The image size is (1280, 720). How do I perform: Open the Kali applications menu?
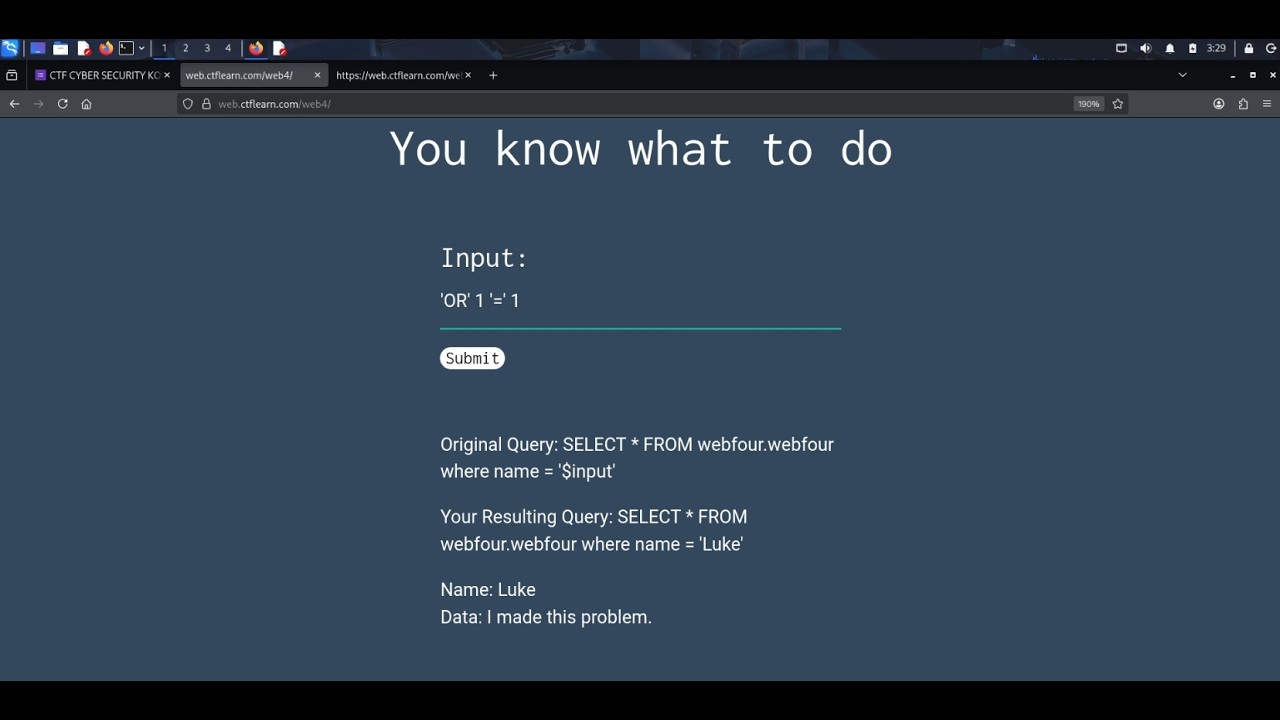coord(10,48)
